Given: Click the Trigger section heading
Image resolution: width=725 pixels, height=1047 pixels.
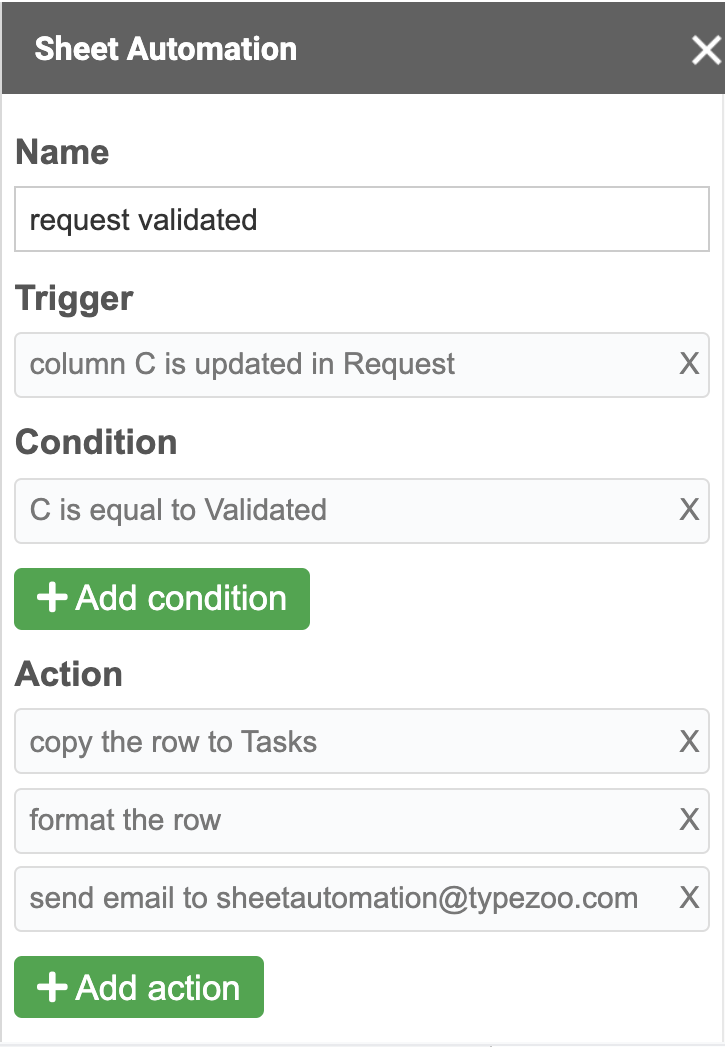Looking at the screenshot, I should [x=75, y=299].
